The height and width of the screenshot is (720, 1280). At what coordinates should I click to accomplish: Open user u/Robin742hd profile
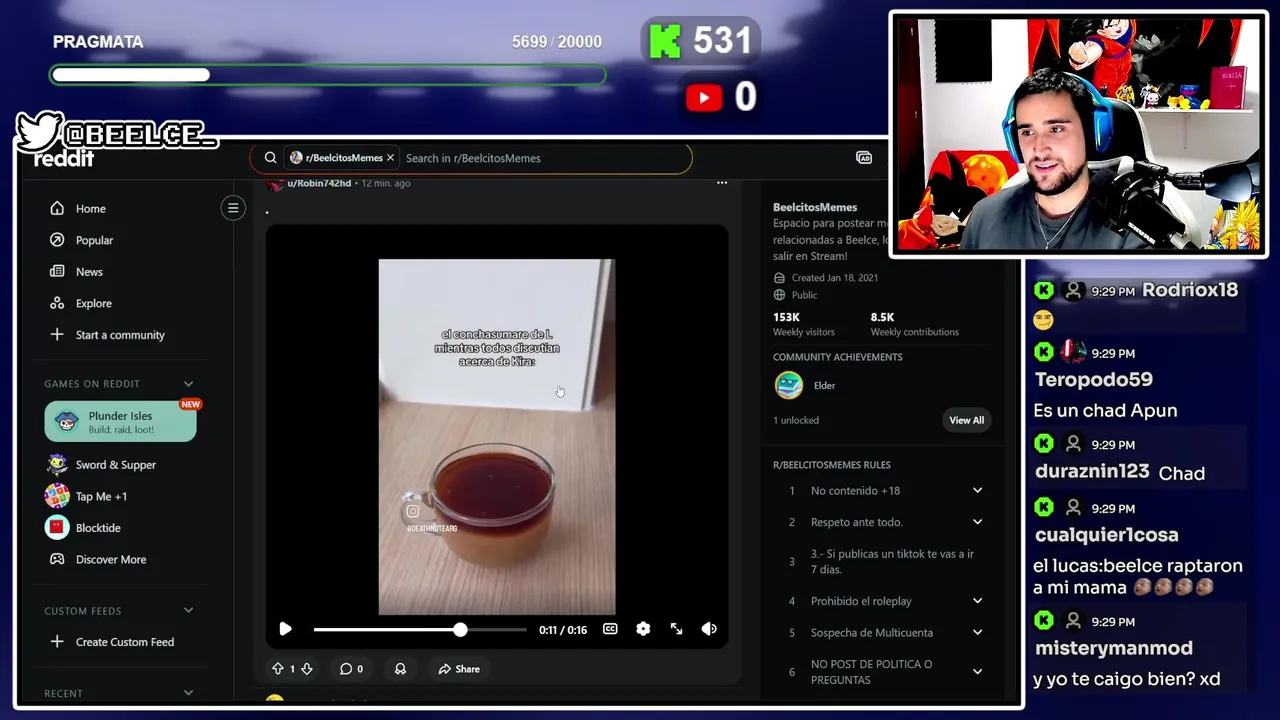click(319, 183)
